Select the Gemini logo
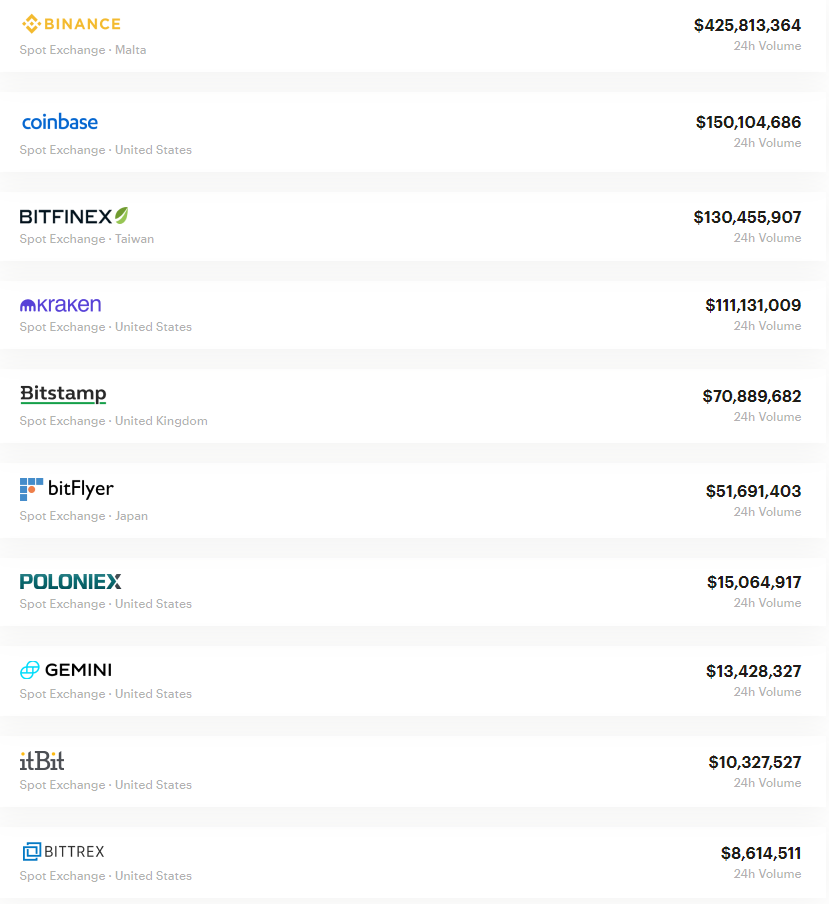This screenshot has width=829, height=904. [66, 670]
